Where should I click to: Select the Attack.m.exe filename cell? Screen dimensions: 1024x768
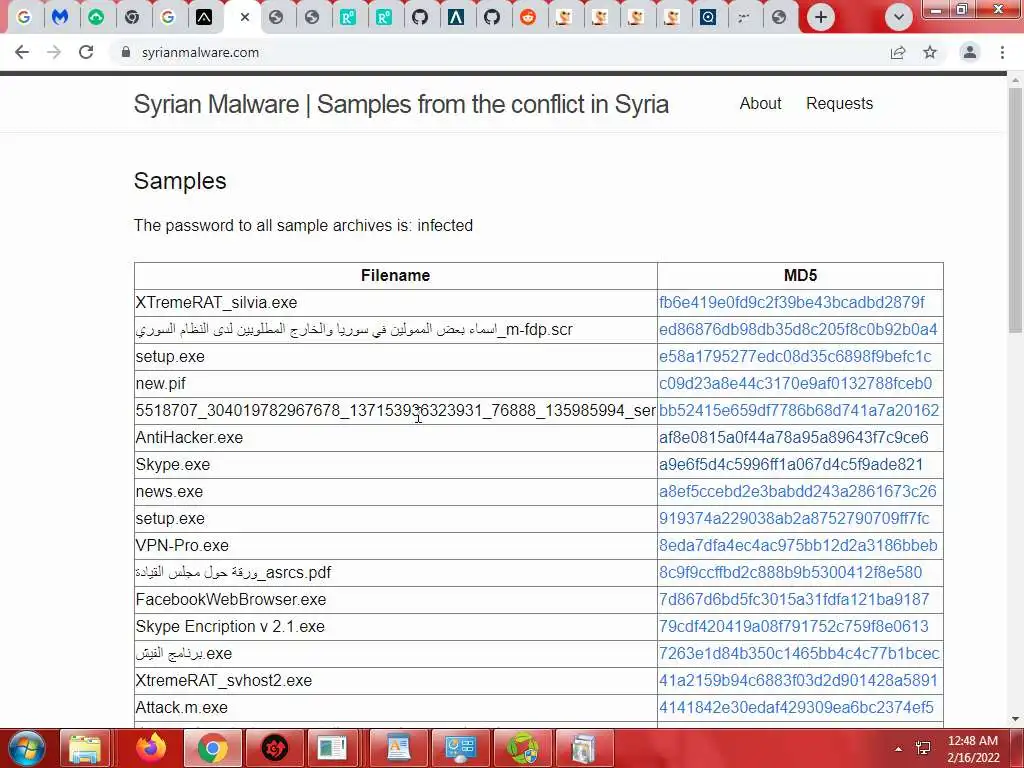click(x=396, y=707)
